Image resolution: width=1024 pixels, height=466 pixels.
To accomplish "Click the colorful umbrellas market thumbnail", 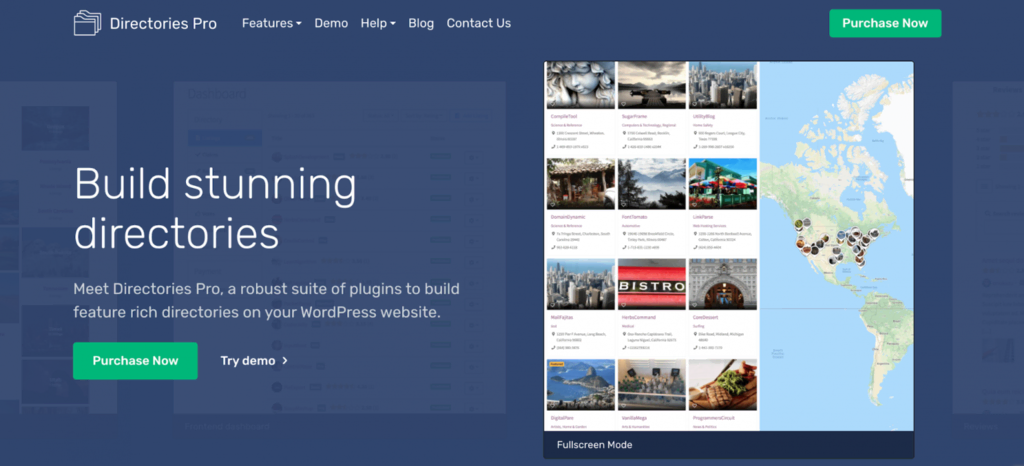I will pyautogui.click(x=722, y=184).
